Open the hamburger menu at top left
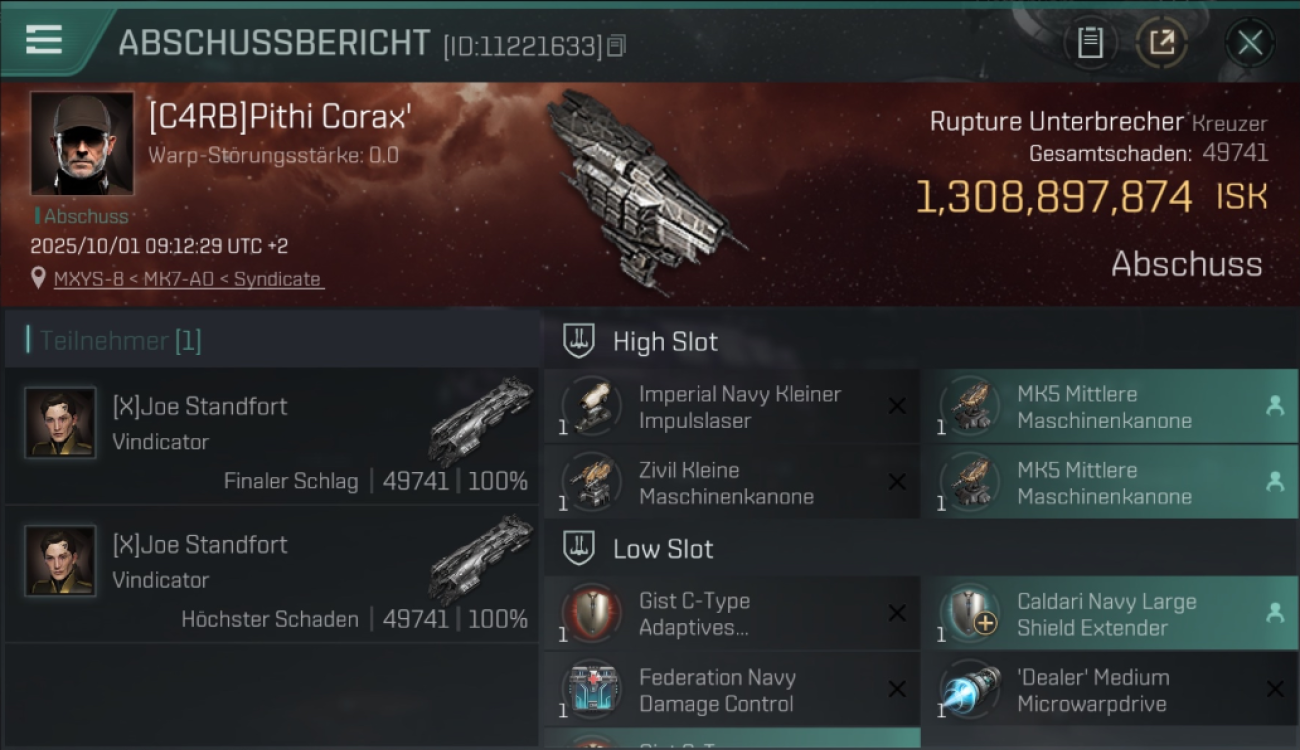 (44, 41)
